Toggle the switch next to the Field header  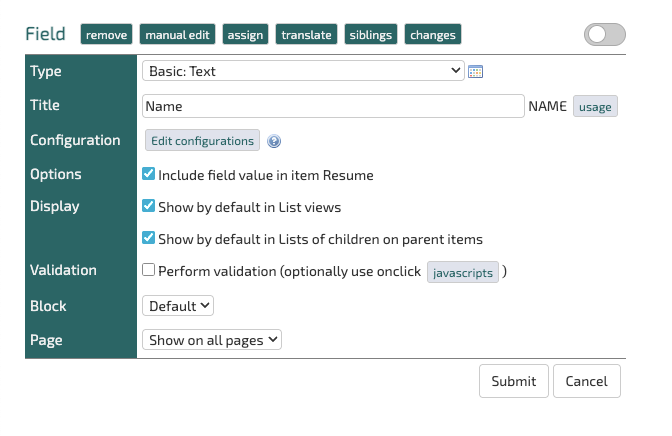point(605,35)
